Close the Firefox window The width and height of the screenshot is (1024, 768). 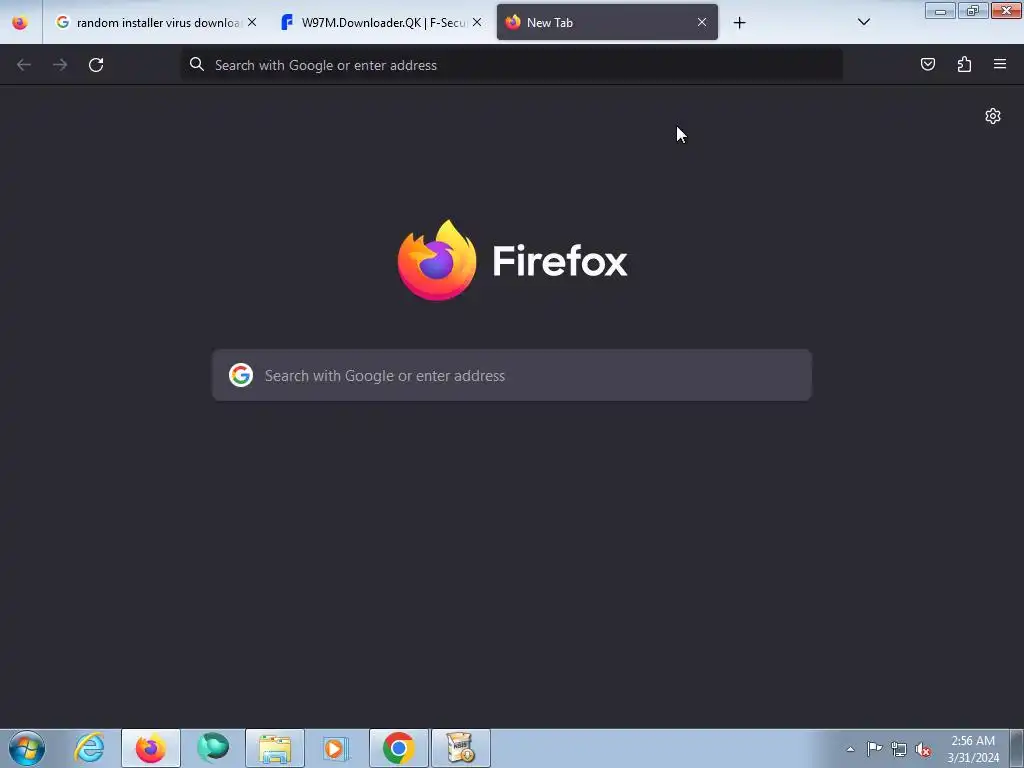(1006, 11)
